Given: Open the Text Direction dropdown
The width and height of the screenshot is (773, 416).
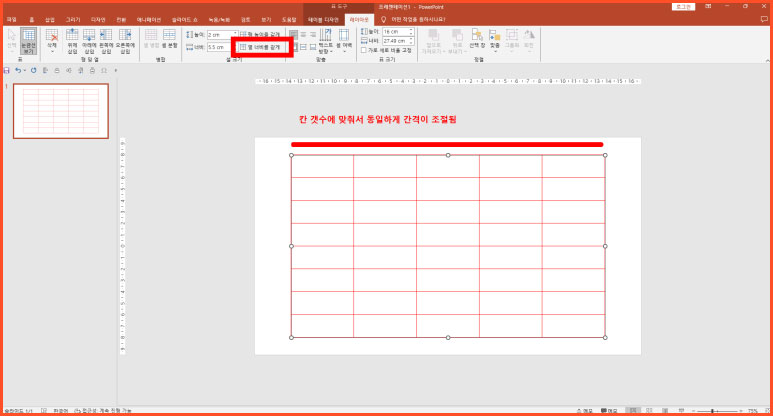Looking at the screenshot, I should point(326,41).
